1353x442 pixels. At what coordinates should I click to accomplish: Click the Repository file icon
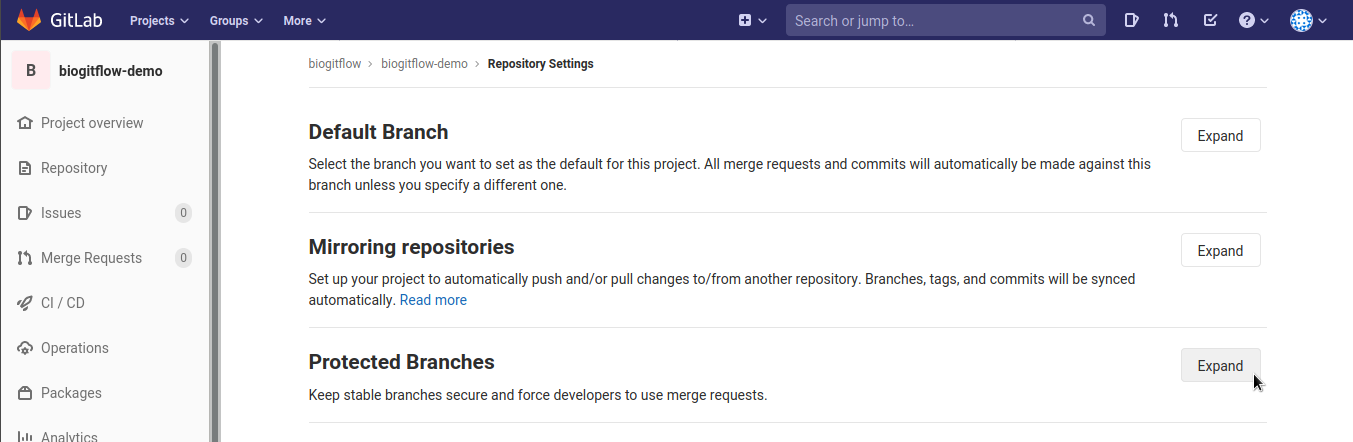25,168
